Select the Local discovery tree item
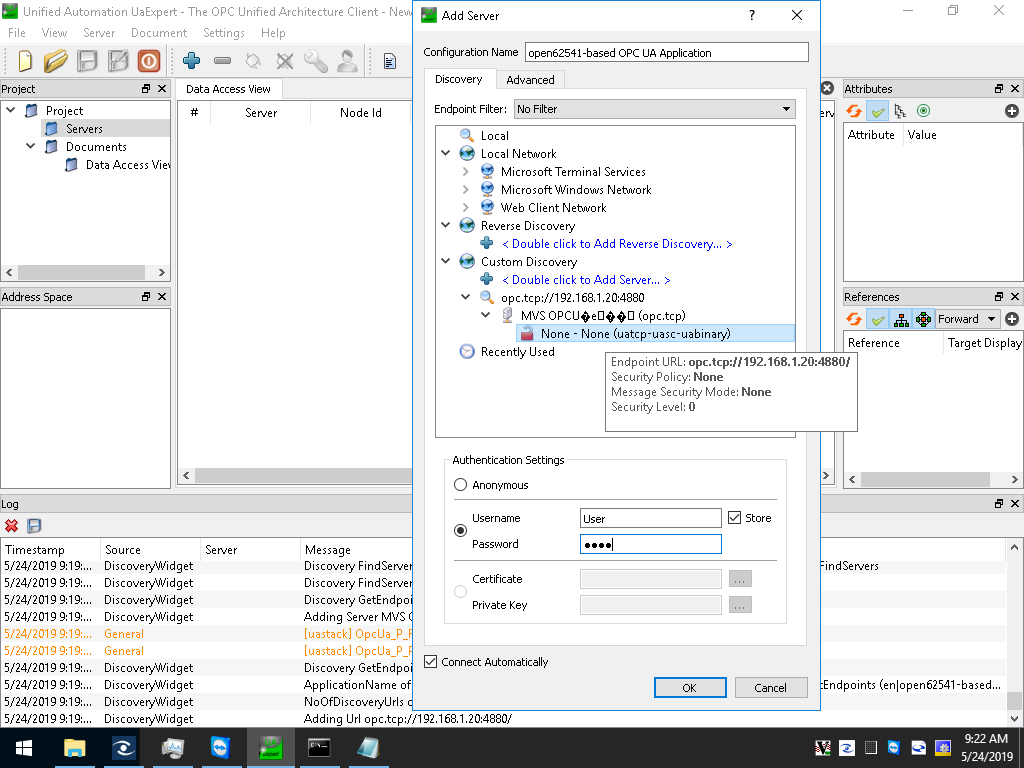 coord(494,135)
